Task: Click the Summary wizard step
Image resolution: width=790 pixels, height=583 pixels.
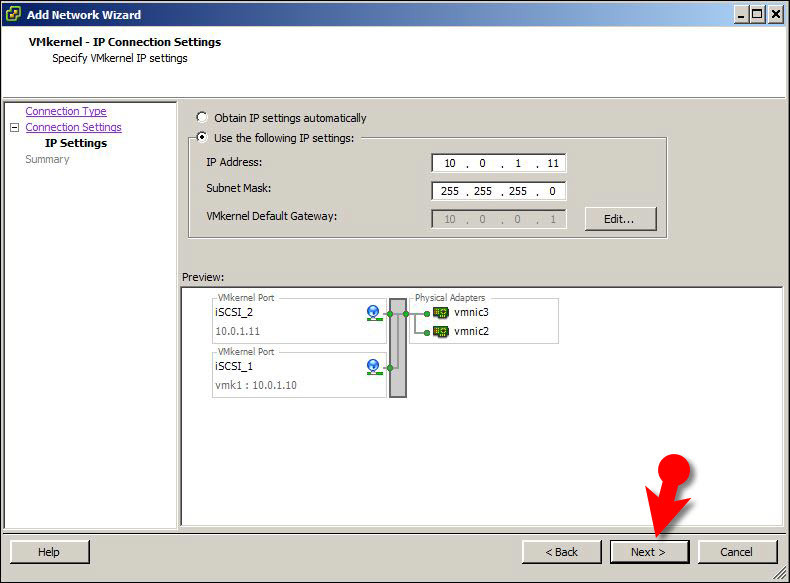Action: pyautogui.click(x=47, y=159)
